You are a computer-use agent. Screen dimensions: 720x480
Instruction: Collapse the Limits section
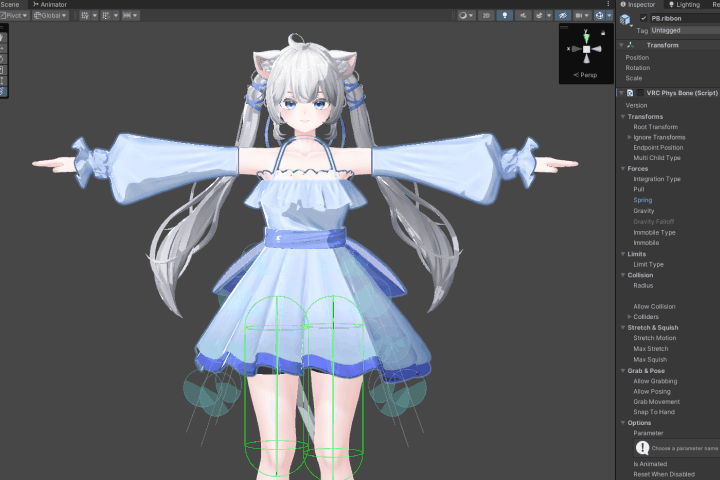pyautogui.click(x=623, y=254)
